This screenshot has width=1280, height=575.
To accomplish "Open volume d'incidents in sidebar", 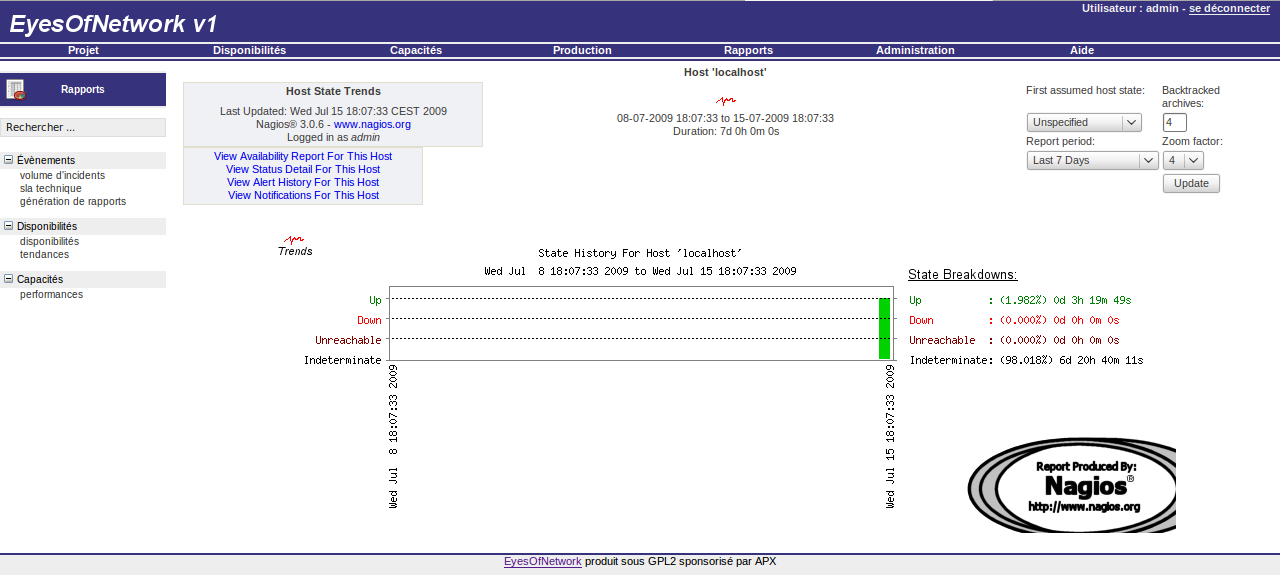I will (x=62, y=175).
